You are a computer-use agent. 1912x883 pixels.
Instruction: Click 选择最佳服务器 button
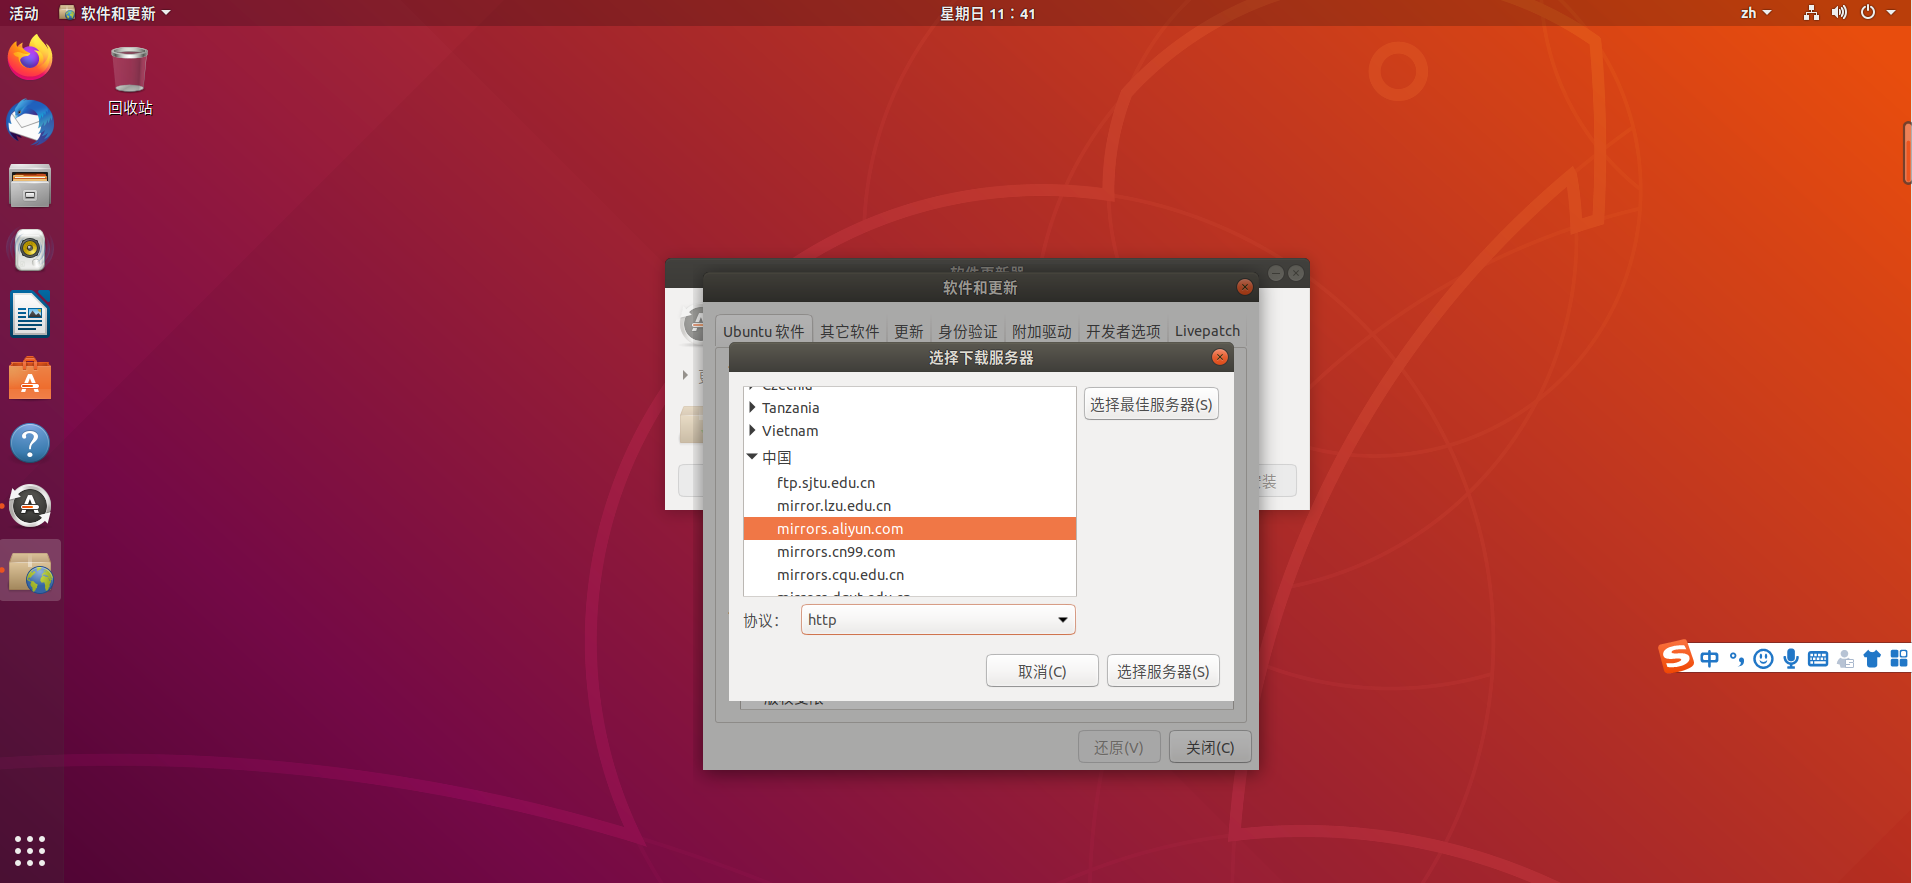point(1151,405)
